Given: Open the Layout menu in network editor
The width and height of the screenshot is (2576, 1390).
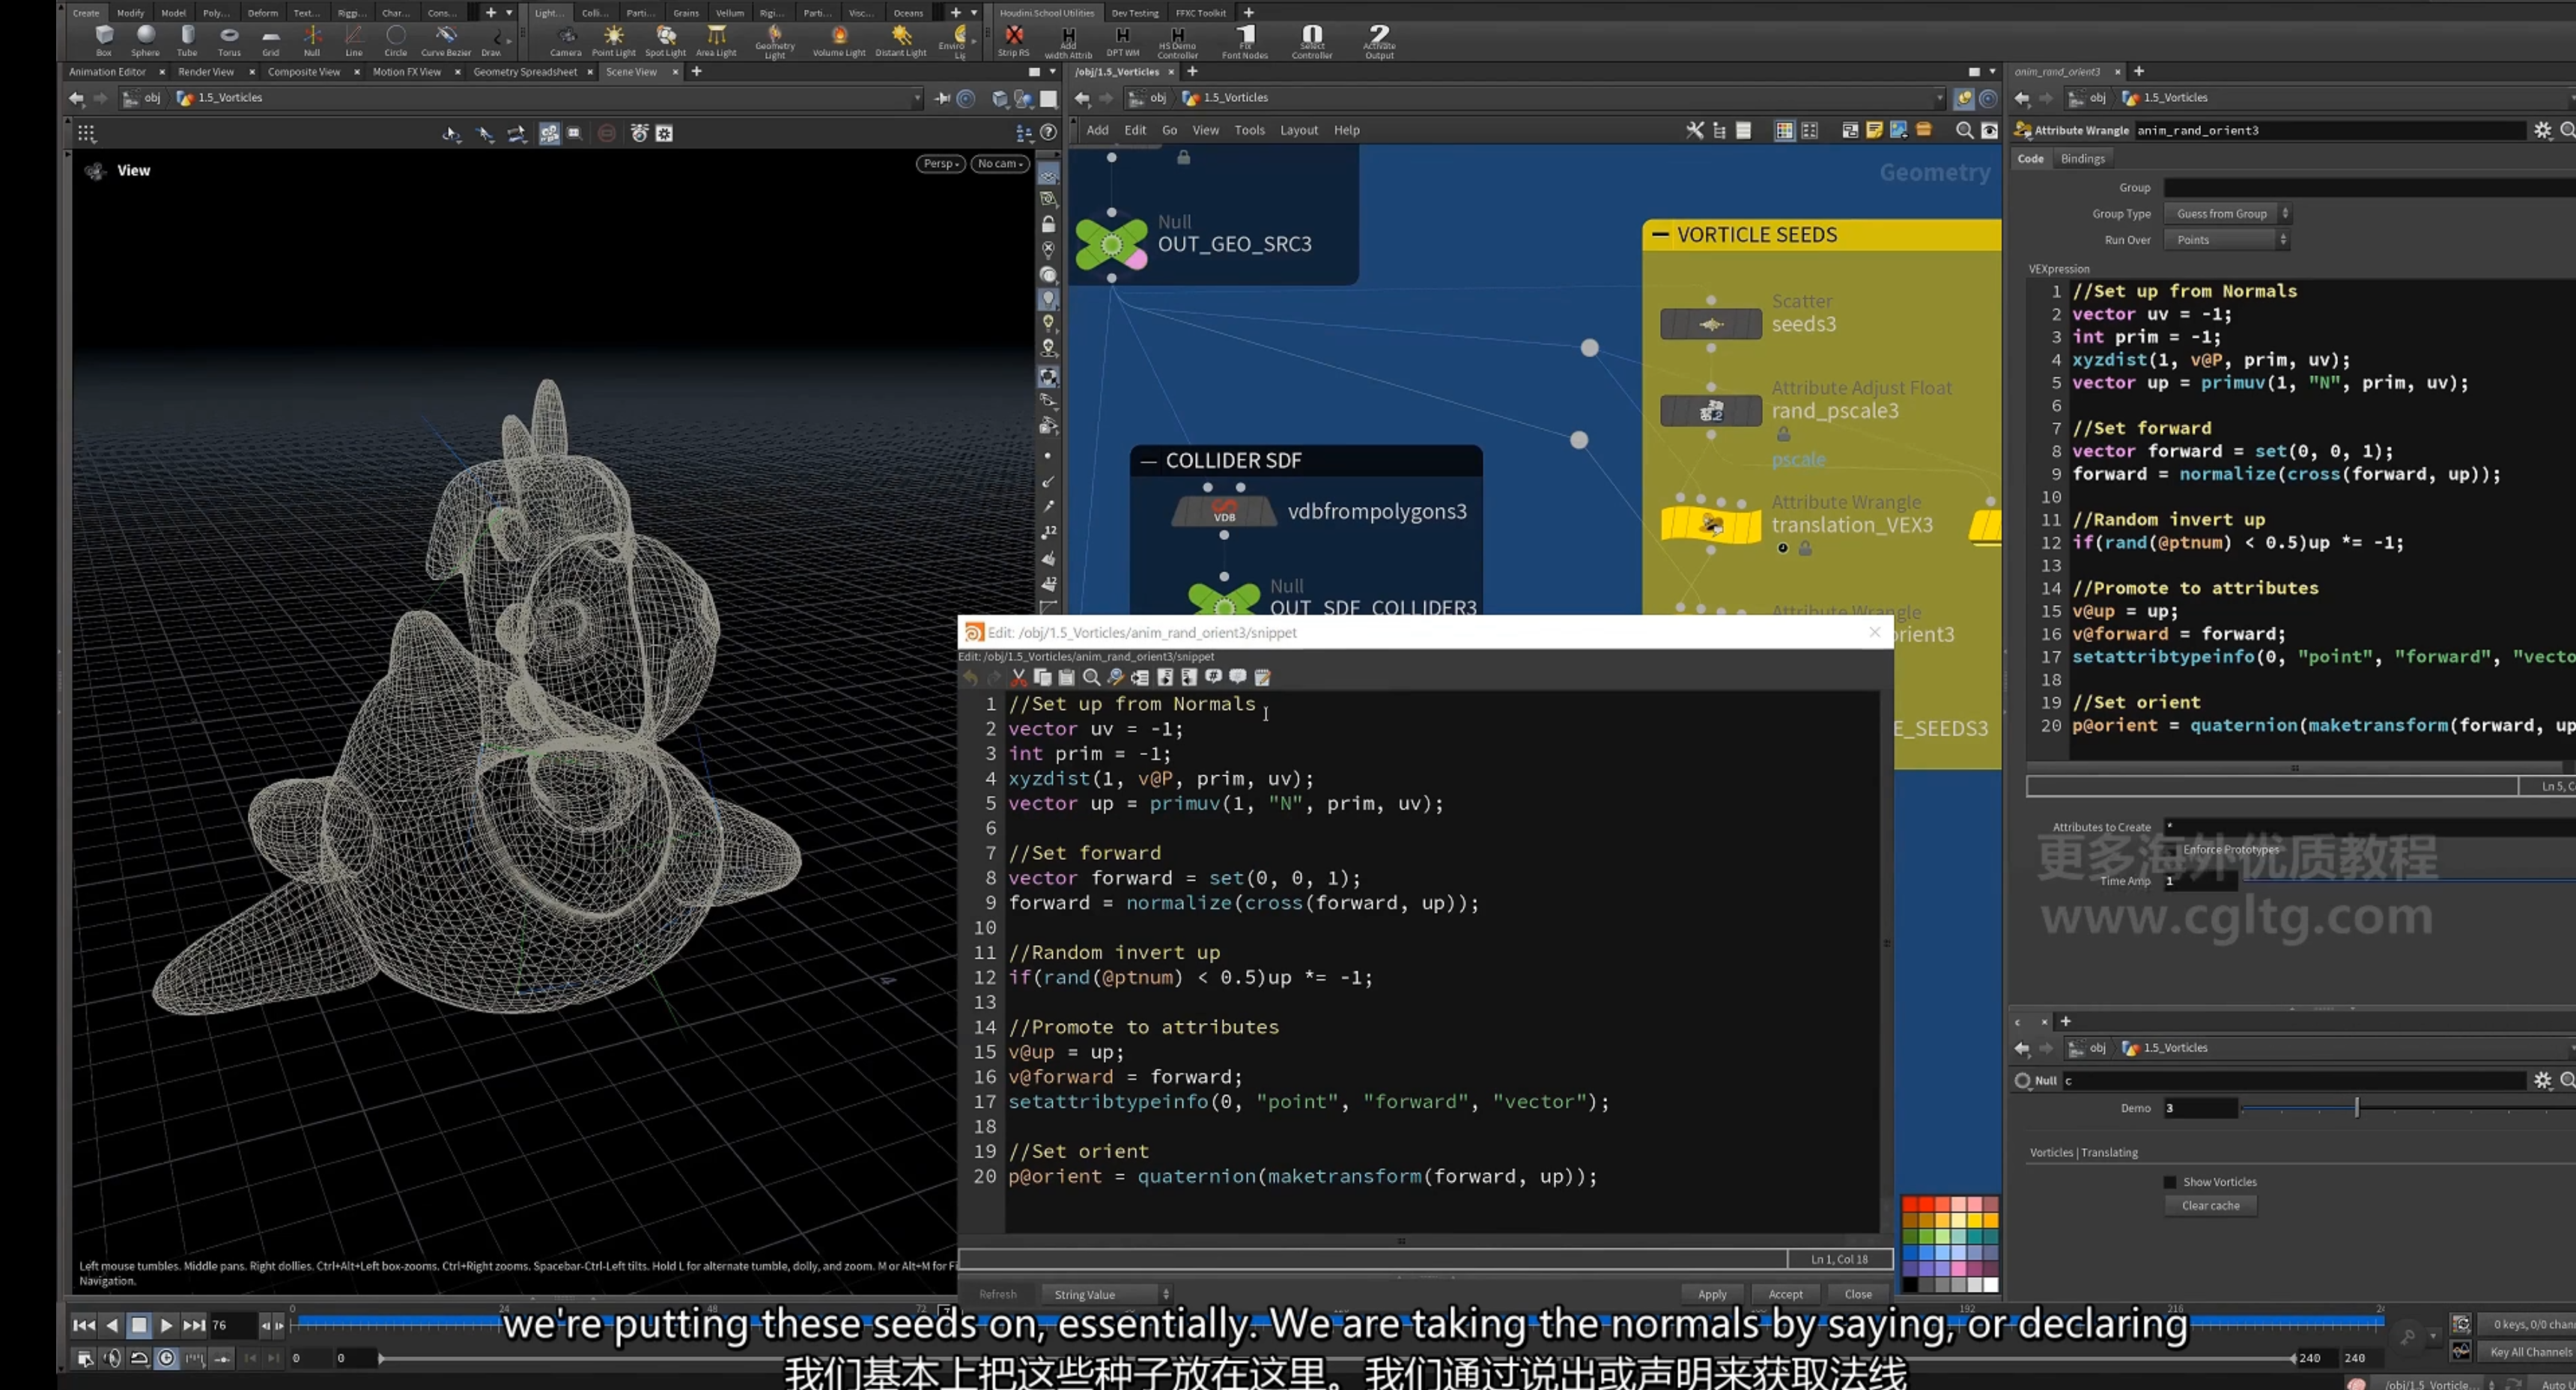Looking at the screenshot, I should coord(1298,130).
